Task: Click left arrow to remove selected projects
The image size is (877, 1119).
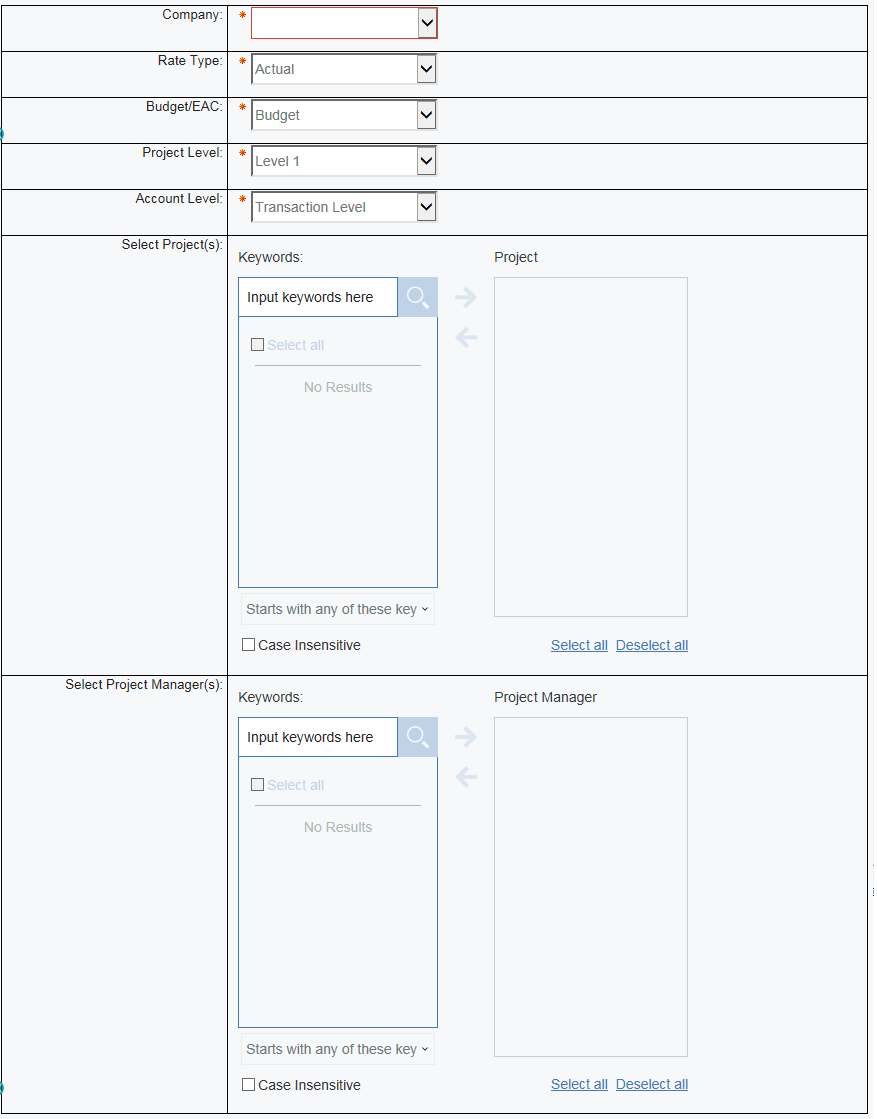Action: click(x=466, y=338)
